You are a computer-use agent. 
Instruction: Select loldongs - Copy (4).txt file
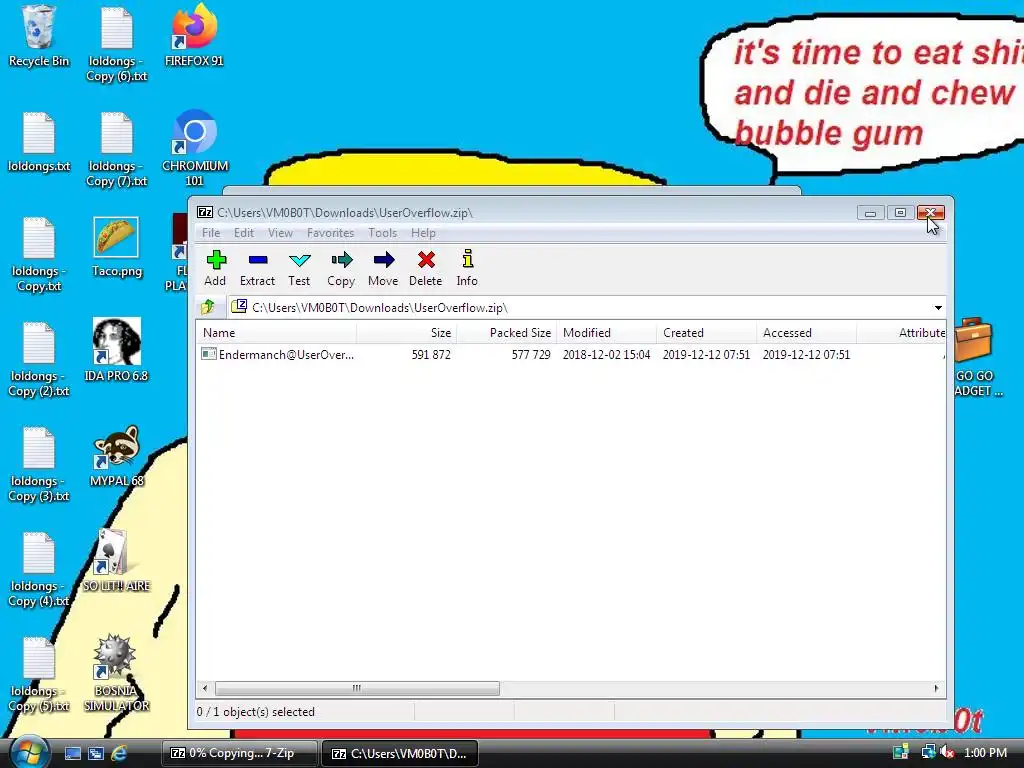(39, 569)
